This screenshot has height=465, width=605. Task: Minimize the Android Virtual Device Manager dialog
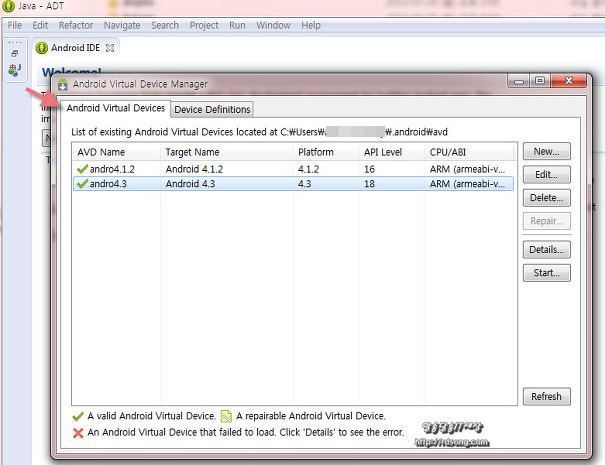coord(519,81)
